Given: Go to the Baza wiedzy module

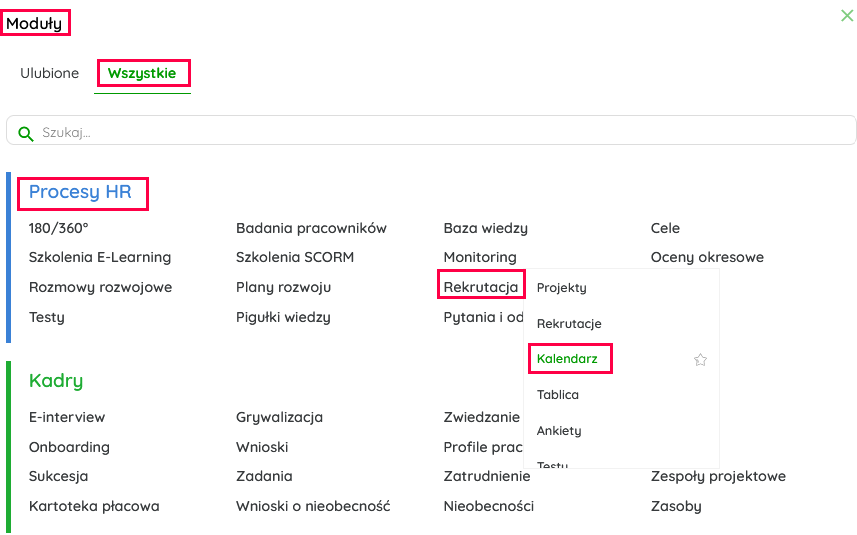Looking at the screenshot, I should coord(486,228).
